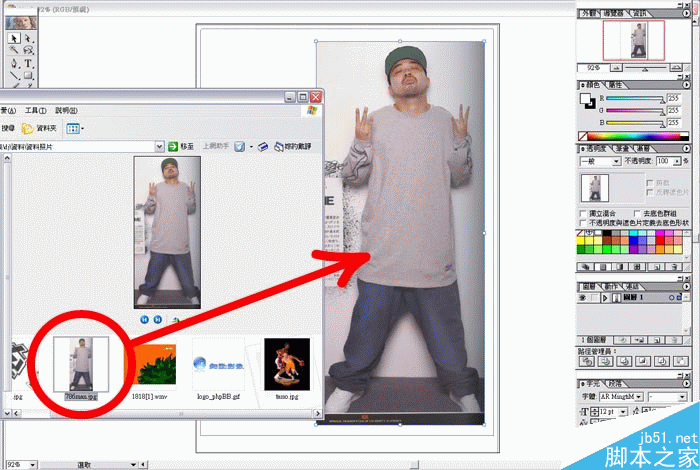
Task: Select the Magic Wand tool
Action: click(x=14, y=50)
